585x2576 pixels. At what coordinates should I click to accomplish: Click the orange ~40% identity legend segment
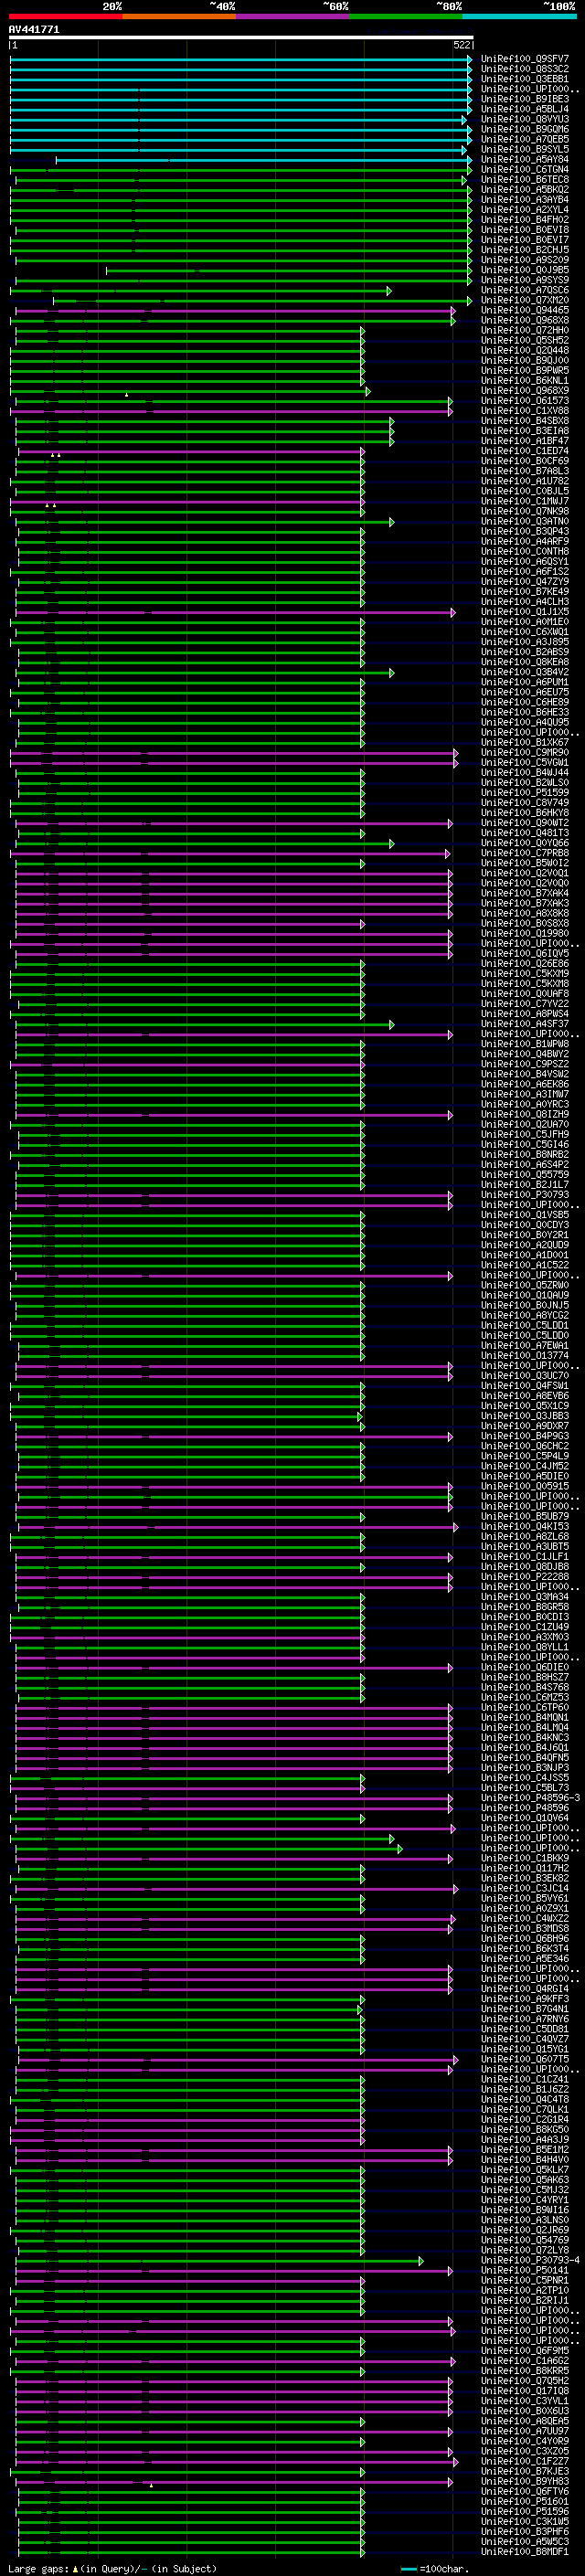pos(179,16)
